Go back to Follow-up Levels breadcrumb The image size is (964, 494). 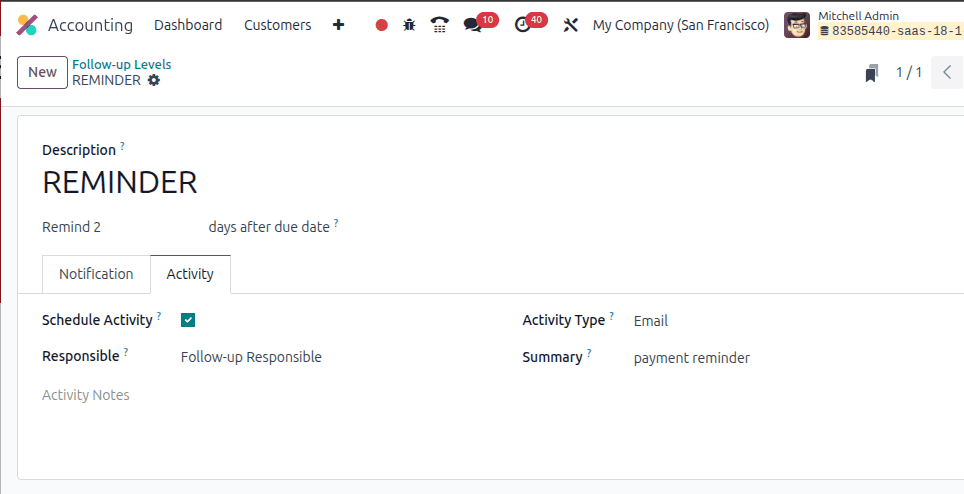pyautogui.click(x=122, y=65)
